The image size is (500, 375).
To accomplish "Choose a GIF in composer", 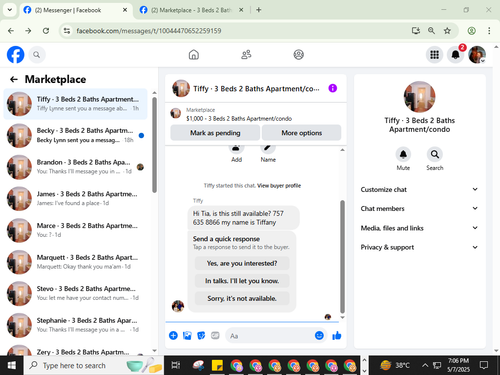I will pyautogui.click(x=215, y=335).
